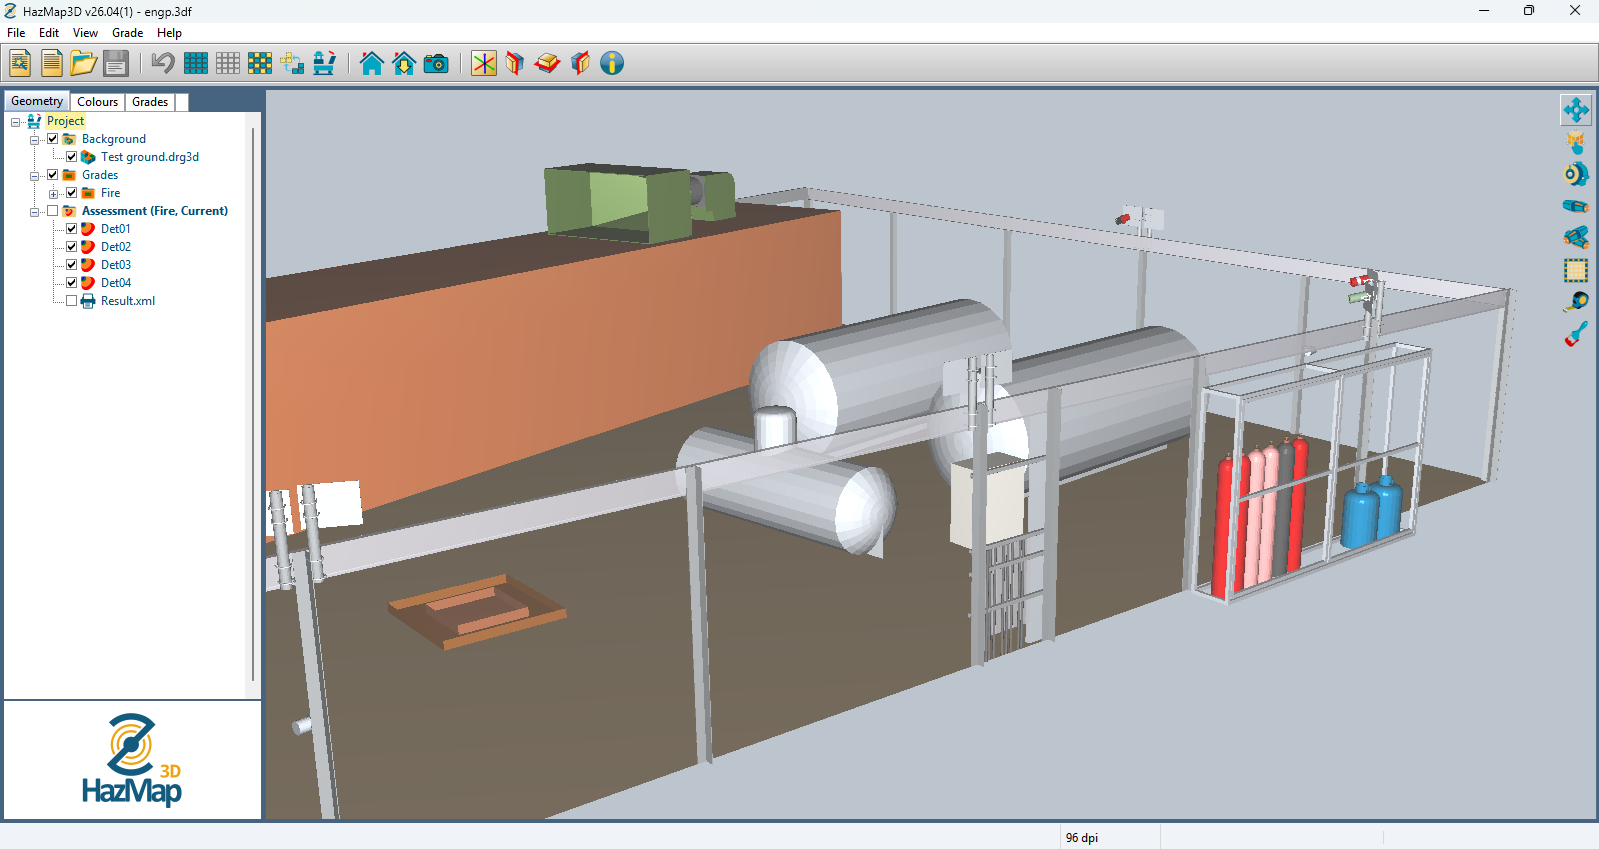
Task: Click the cube with hand select tool
Action: point(1576,142)
